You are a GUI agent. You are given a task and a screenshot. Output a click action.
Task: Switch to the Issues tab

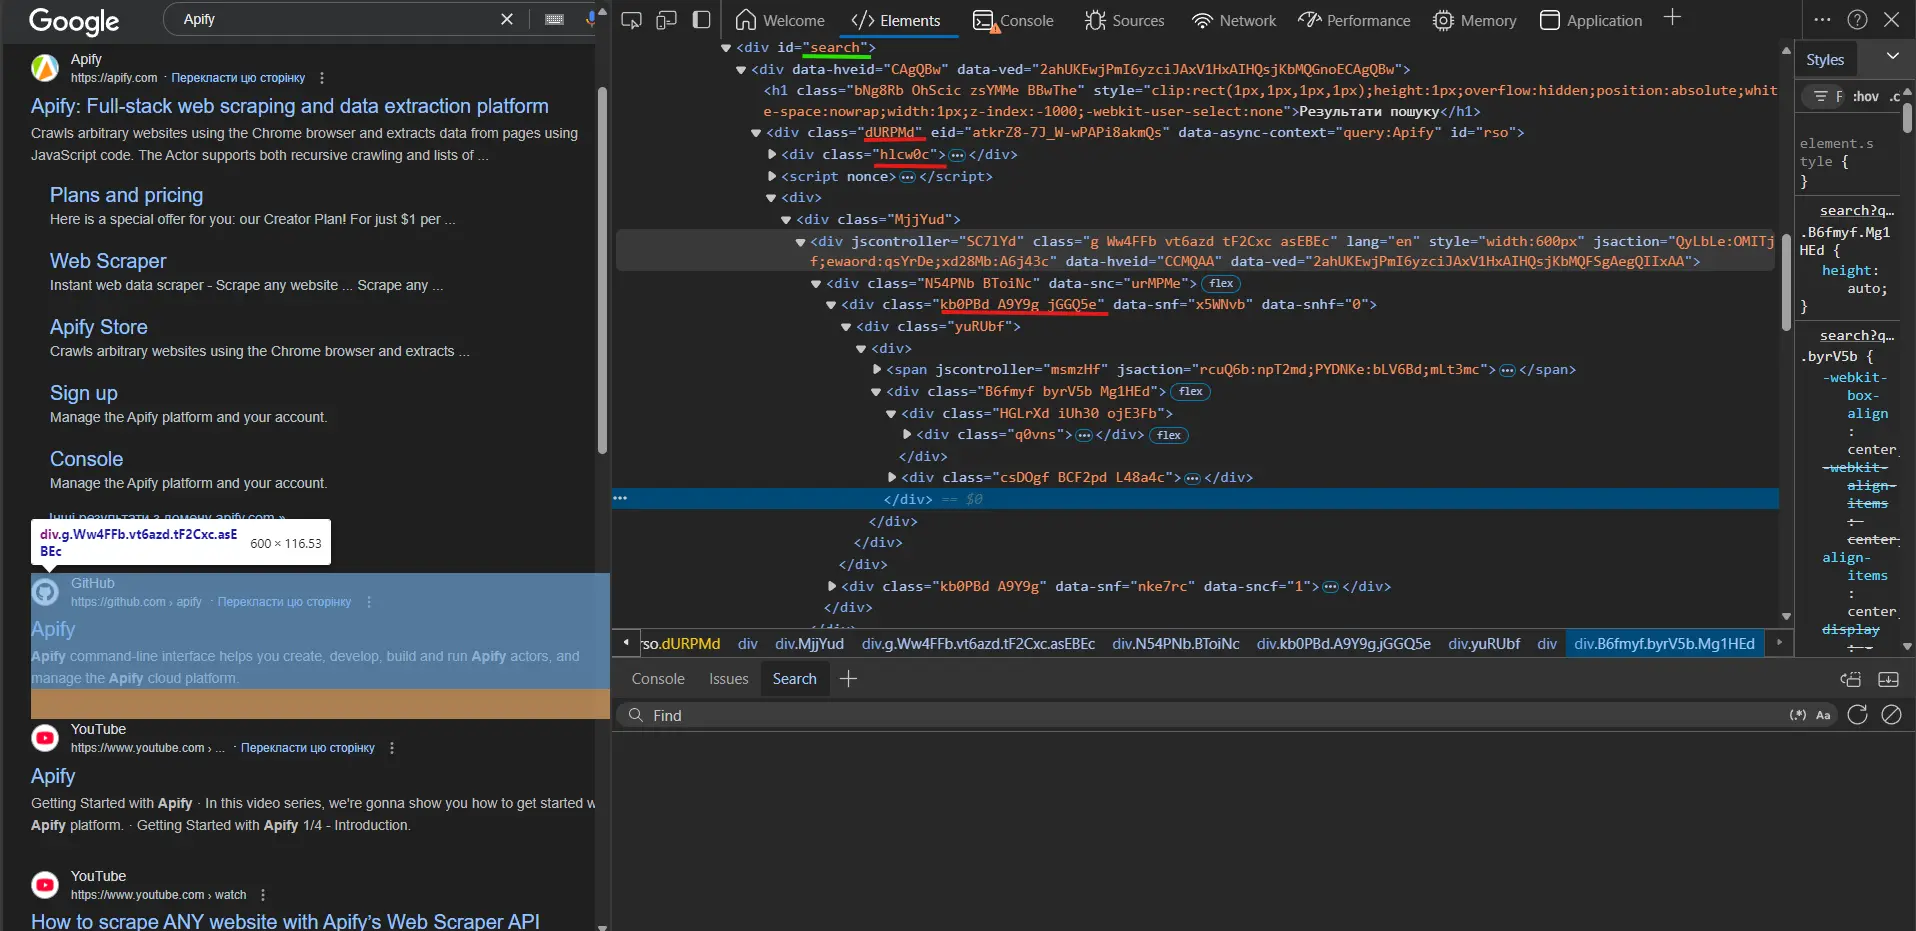pyautogui.click(x=728, y=678)
